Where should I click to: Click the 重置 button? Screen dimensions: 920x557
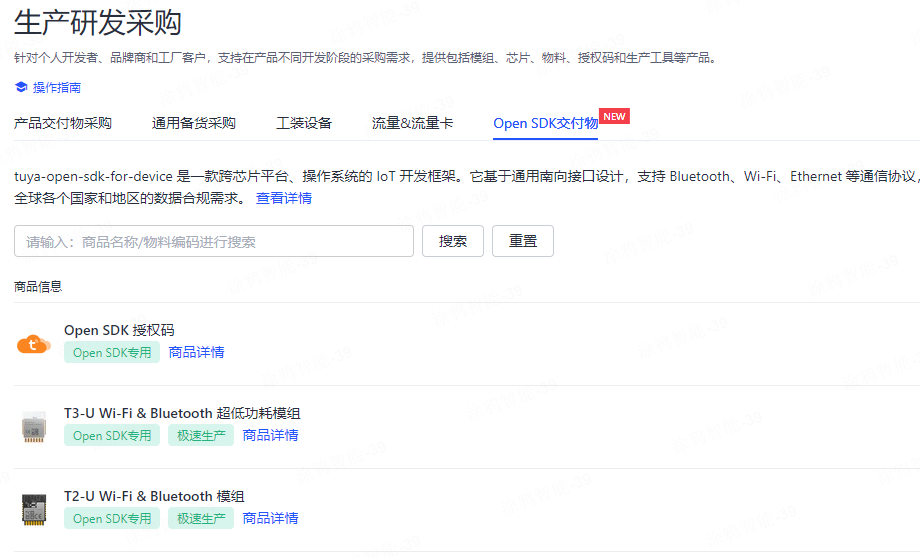click(523, 241)
